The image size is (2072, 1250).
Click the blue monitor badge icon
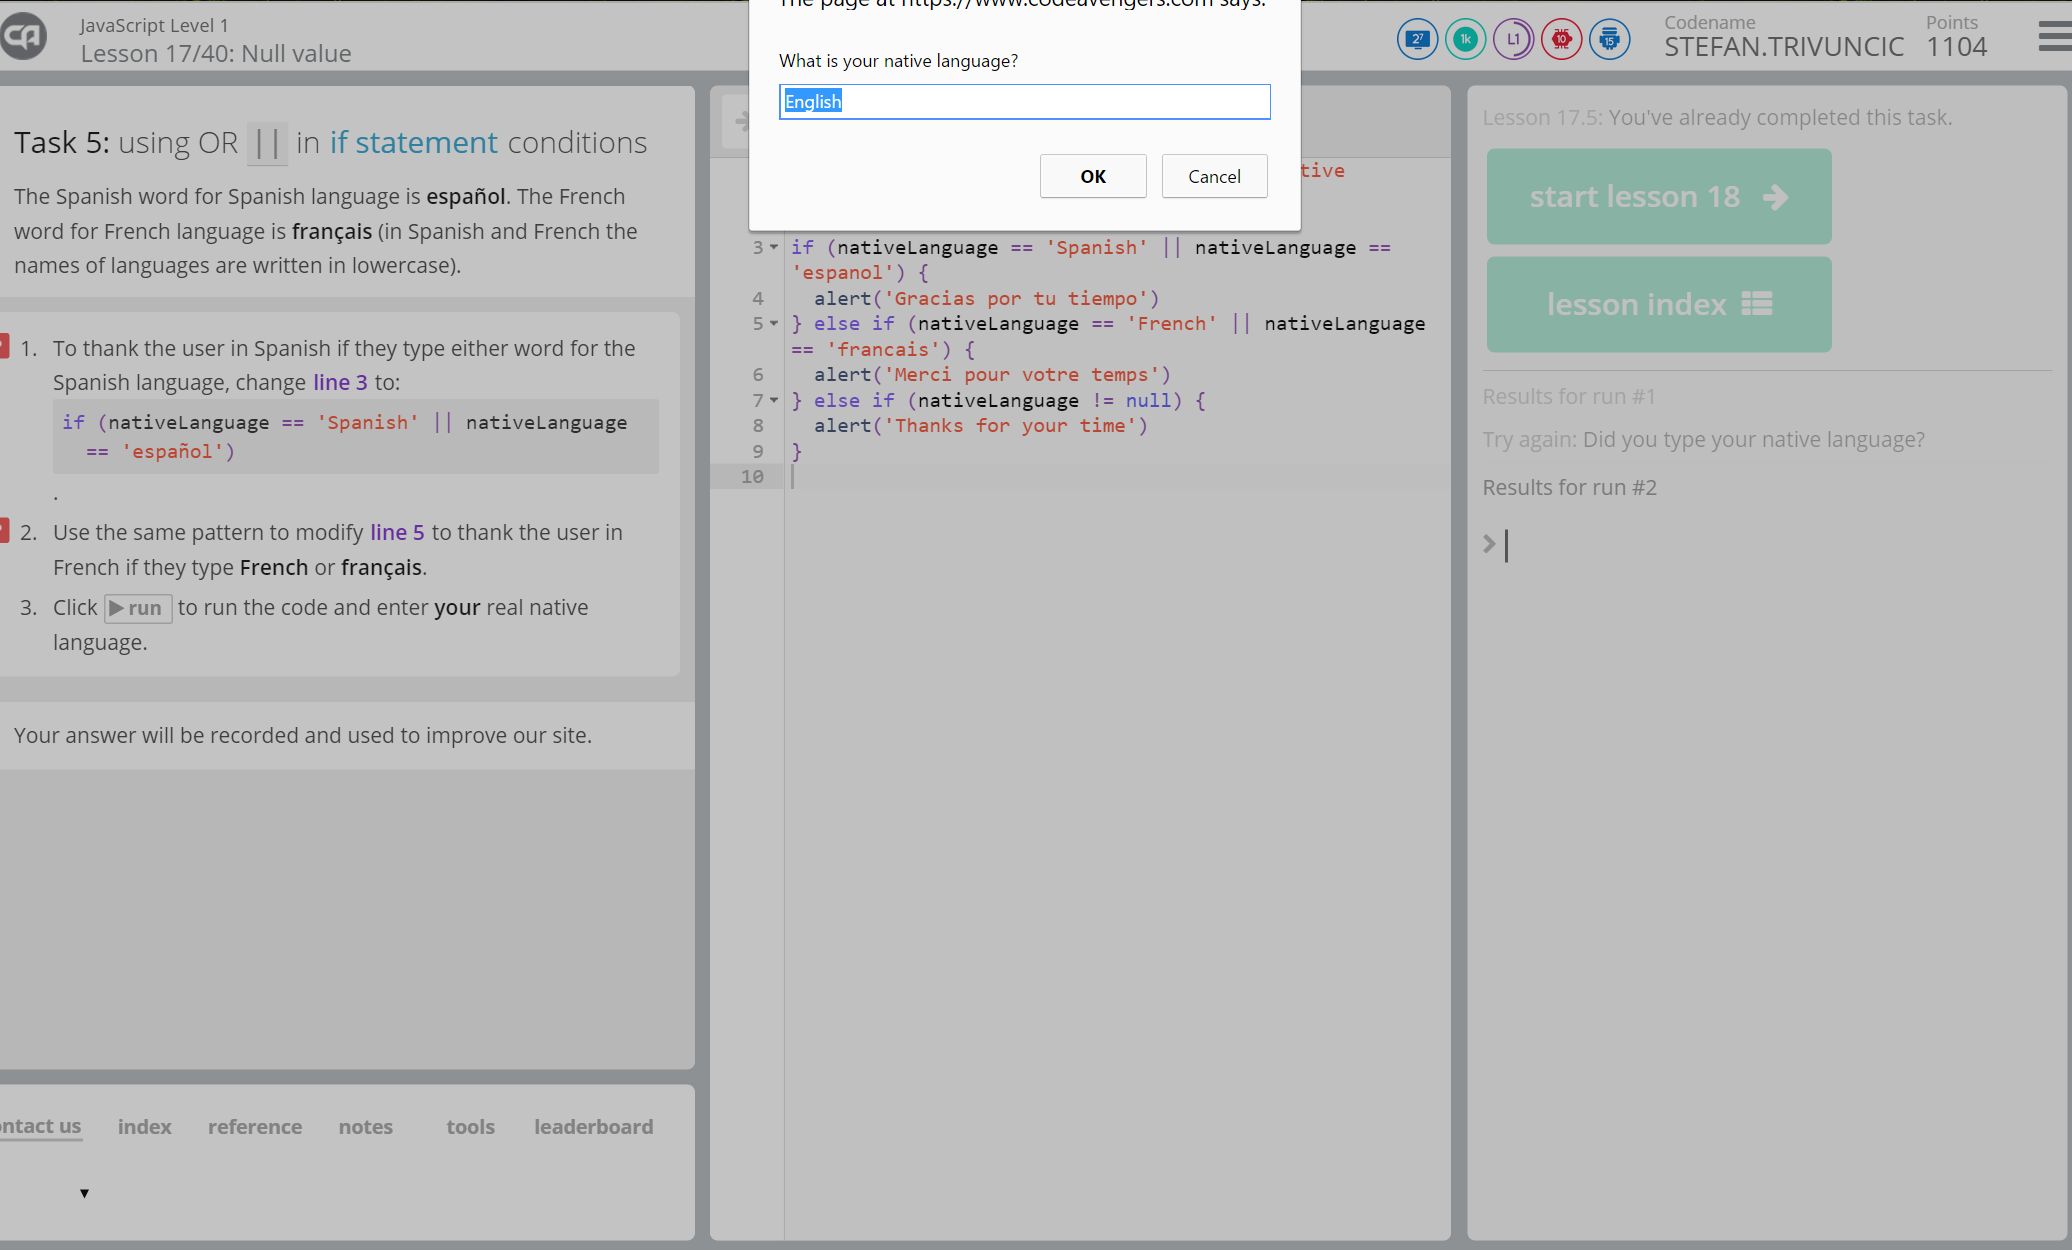(x=1417, y=40)
